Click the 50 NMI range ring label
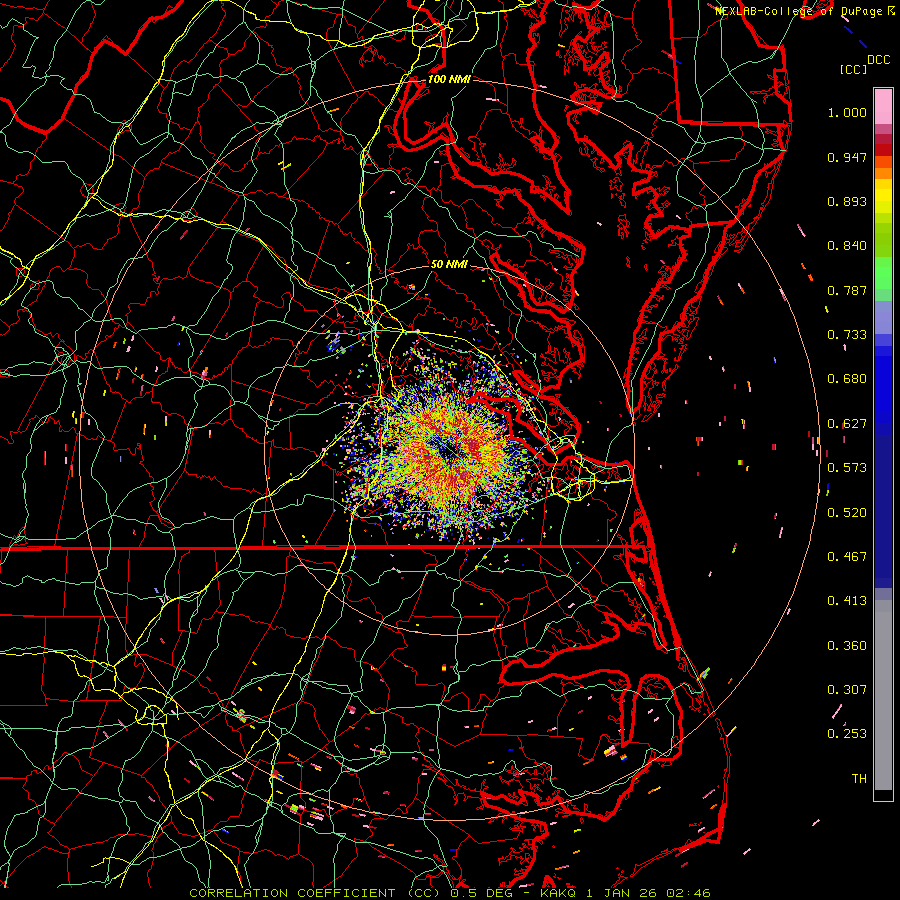 [449, 265]
